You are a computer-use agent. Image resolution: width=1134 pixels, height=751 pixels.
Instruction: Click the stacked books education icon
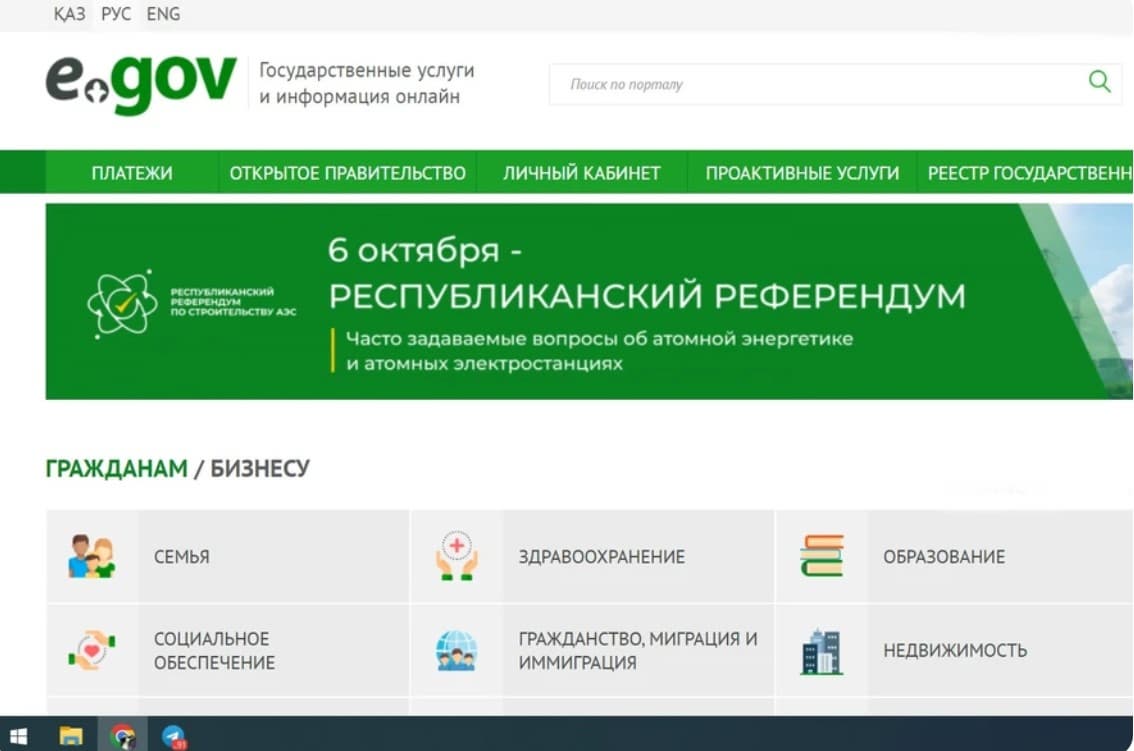[822, 556]
